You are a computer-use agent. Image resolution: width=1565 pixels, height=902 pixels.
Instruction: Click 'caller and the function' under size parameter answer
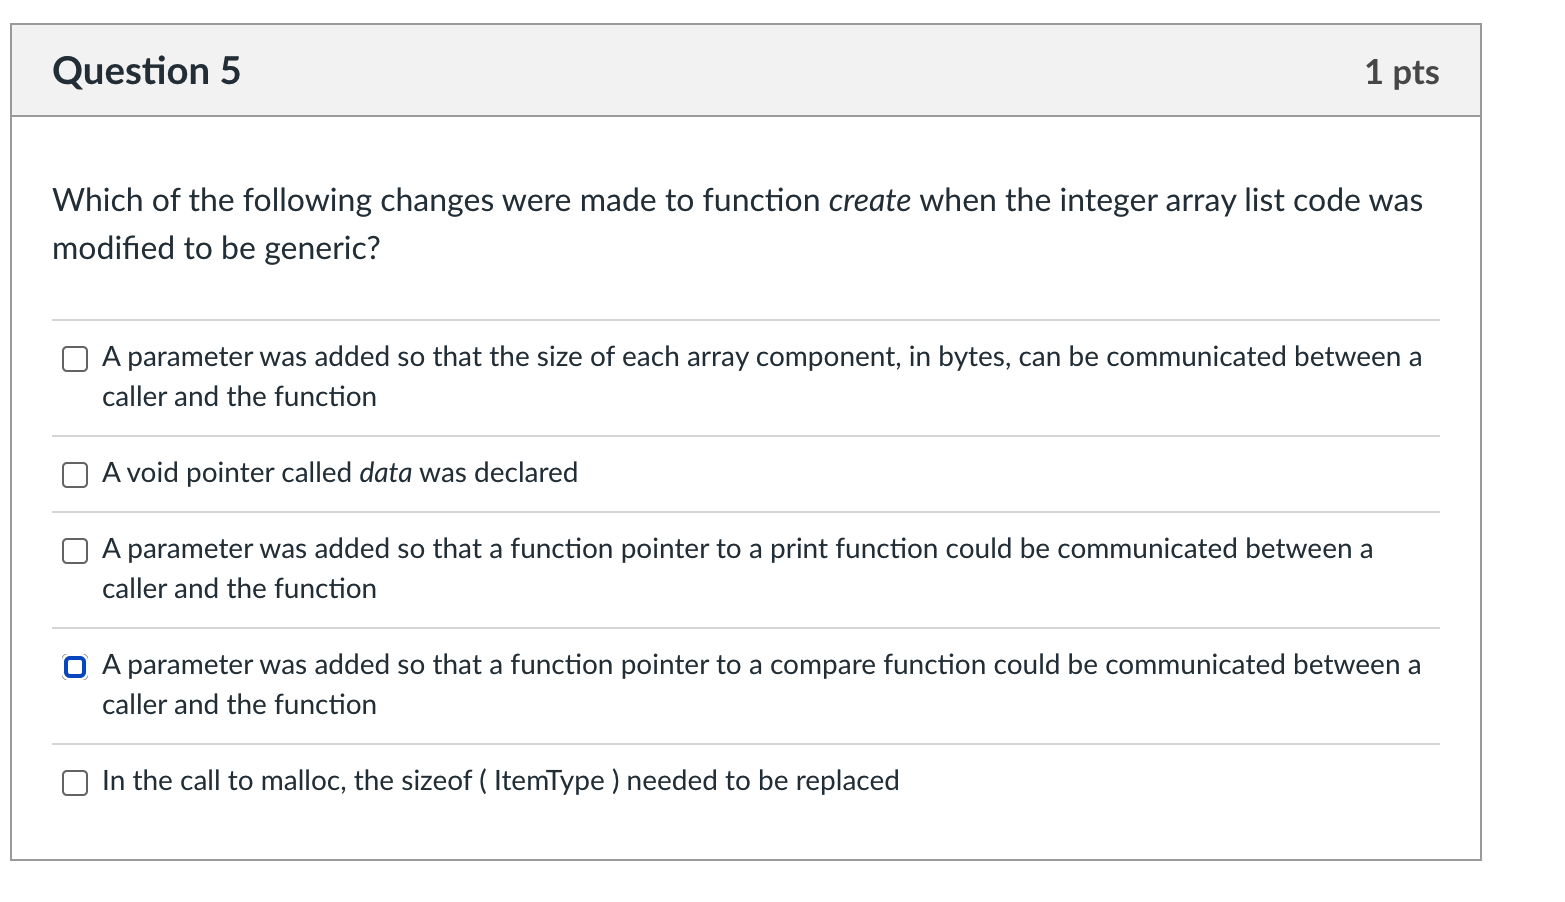coord(239,397)
